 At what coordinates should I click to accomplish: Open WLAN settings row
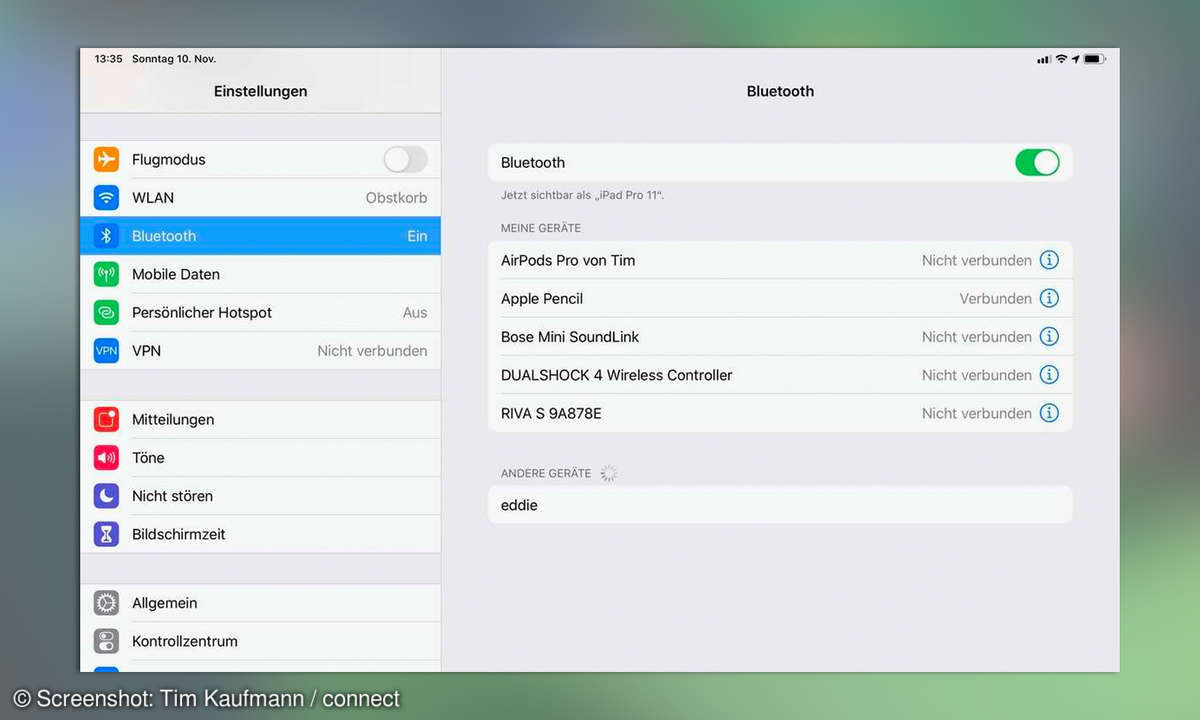point(260,198)
